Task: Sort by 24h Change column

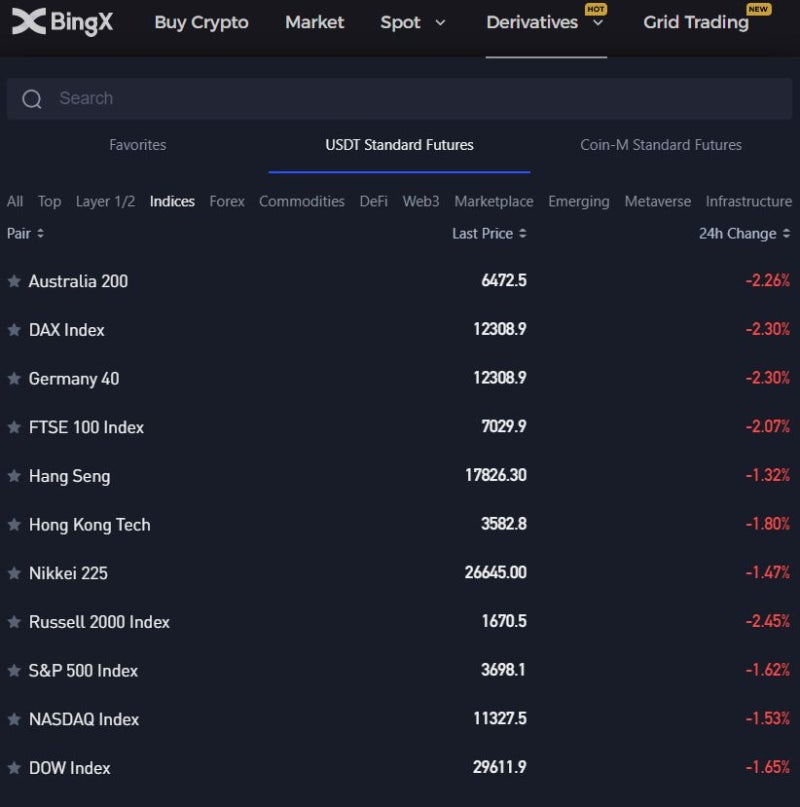Action: tap(744, 234)
